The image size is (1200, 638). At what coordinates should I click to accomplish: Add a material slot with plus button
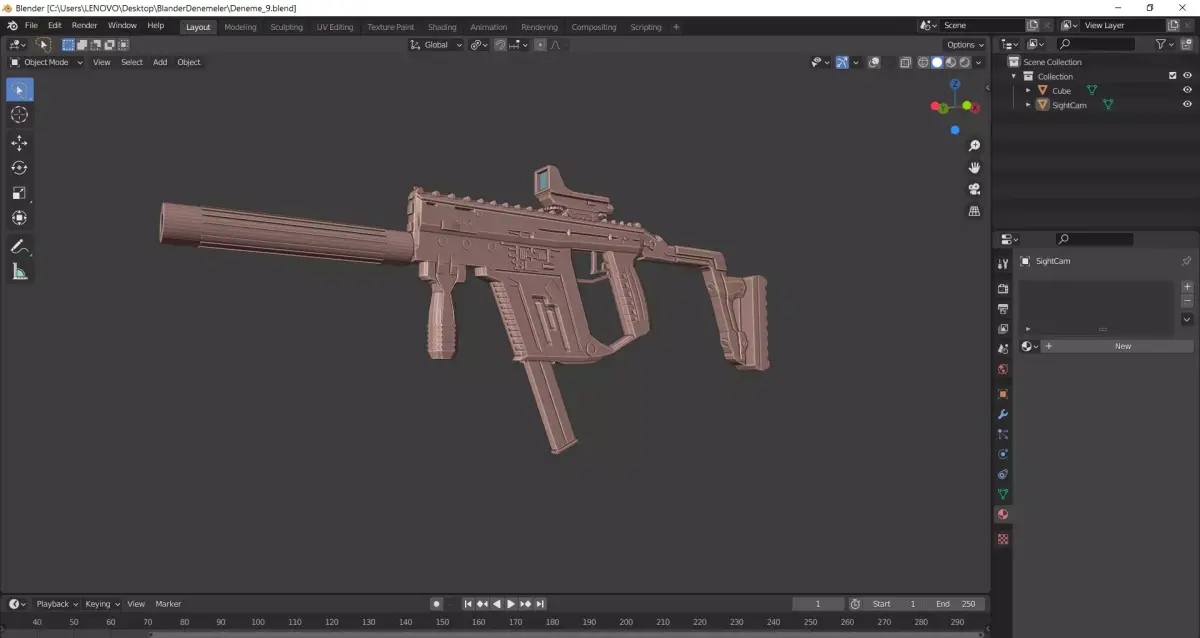click(x=1187, y=287)
